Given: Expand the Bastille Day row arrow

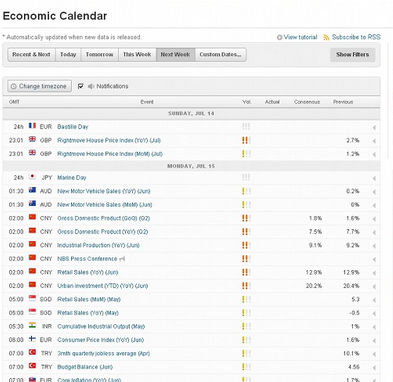Looking at the screenshot, I should tap(374, 127).
